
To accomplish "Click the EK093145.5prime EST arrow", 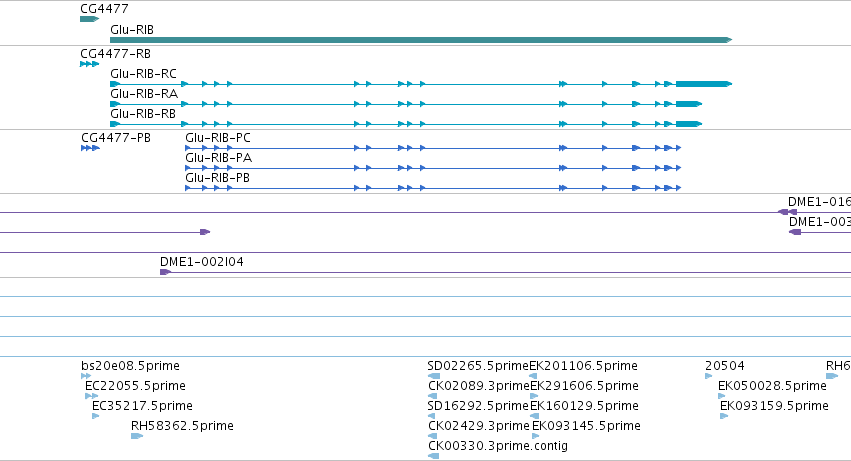I will (536, 436).
